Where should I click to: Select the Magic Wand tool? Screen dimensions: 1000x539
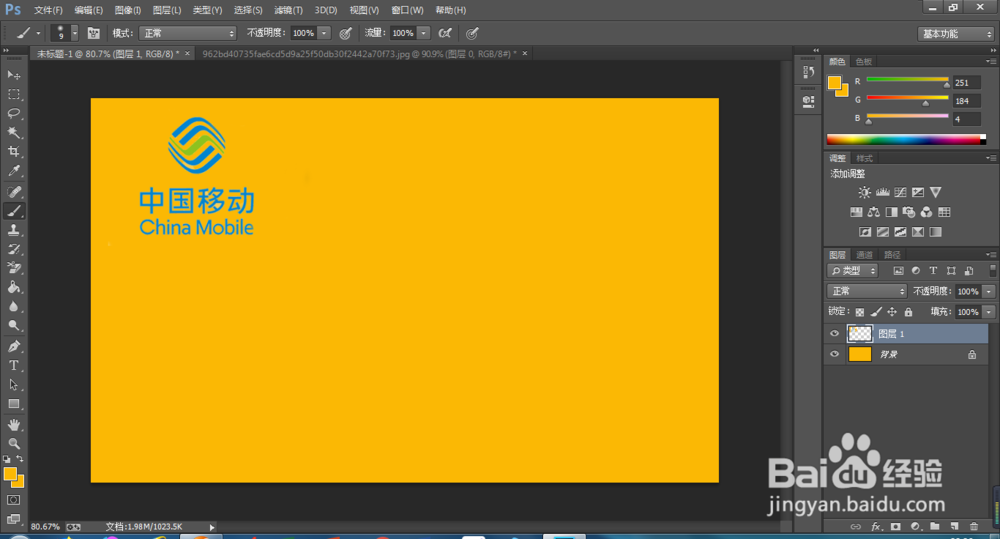[x=13, y=133]
